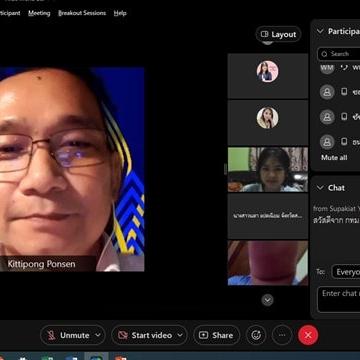Collapse the Participants panel chevron
The image size is (360, 360).
coord(320,31)
